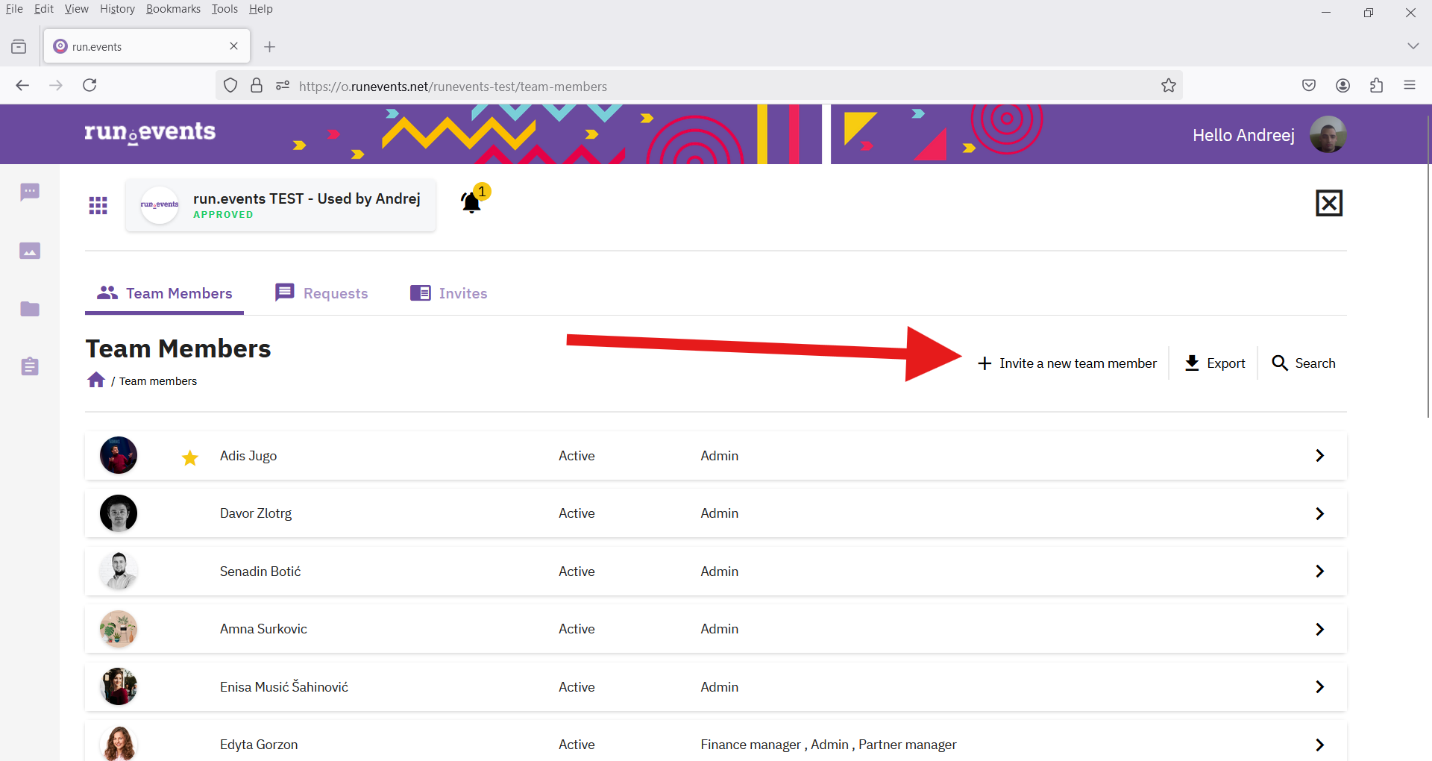Search team members
The image size is (1432, 761).
point(1303,363)
